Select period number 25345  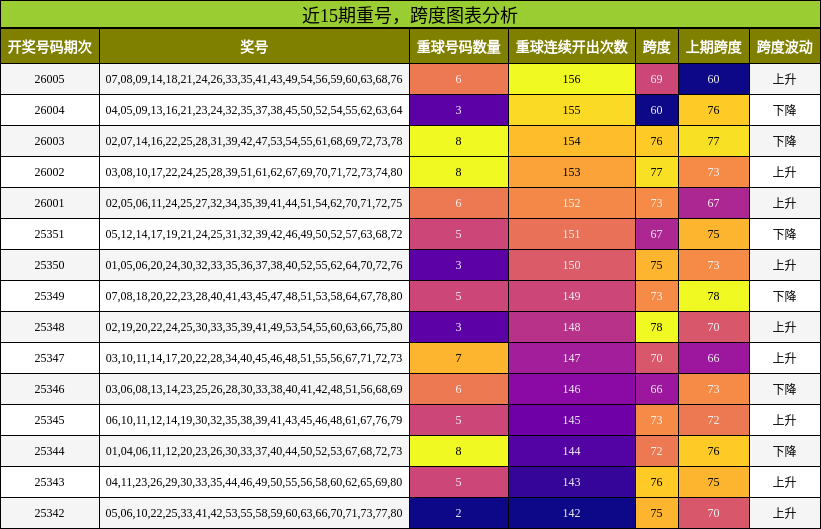[50, 420]
